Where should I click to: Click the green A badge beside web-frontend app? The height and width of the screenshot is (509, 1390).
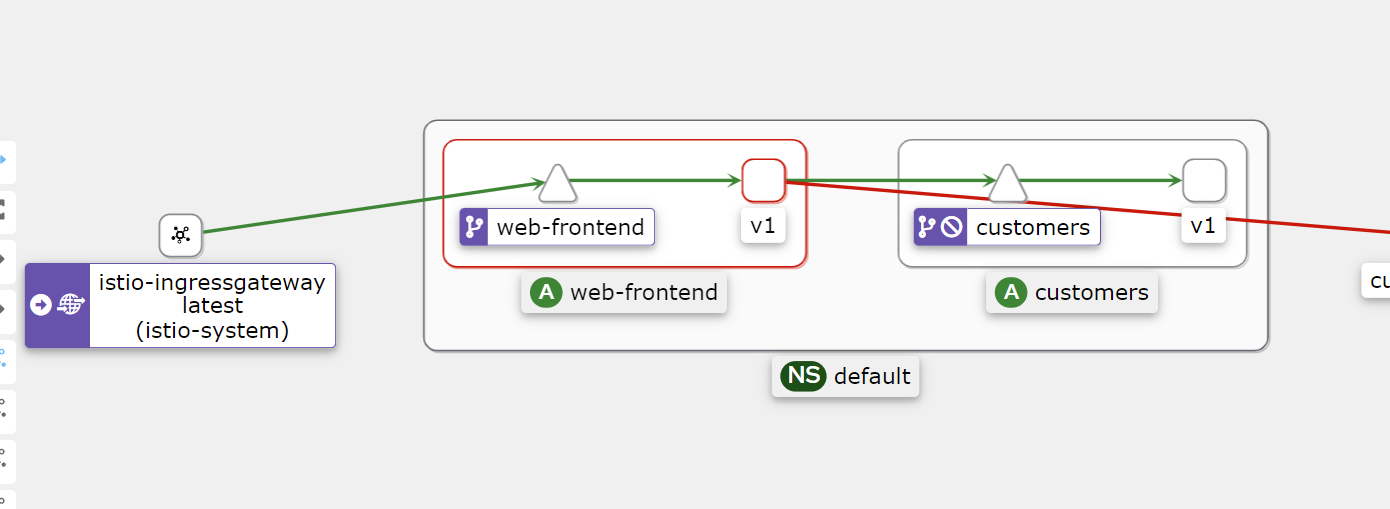point(545,293)
